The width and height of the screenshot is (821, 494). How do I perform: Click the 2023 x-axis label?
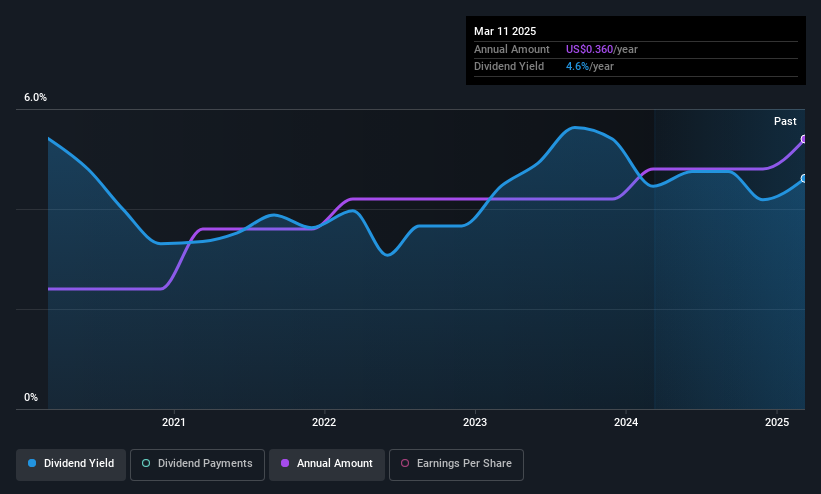point(475,422)
